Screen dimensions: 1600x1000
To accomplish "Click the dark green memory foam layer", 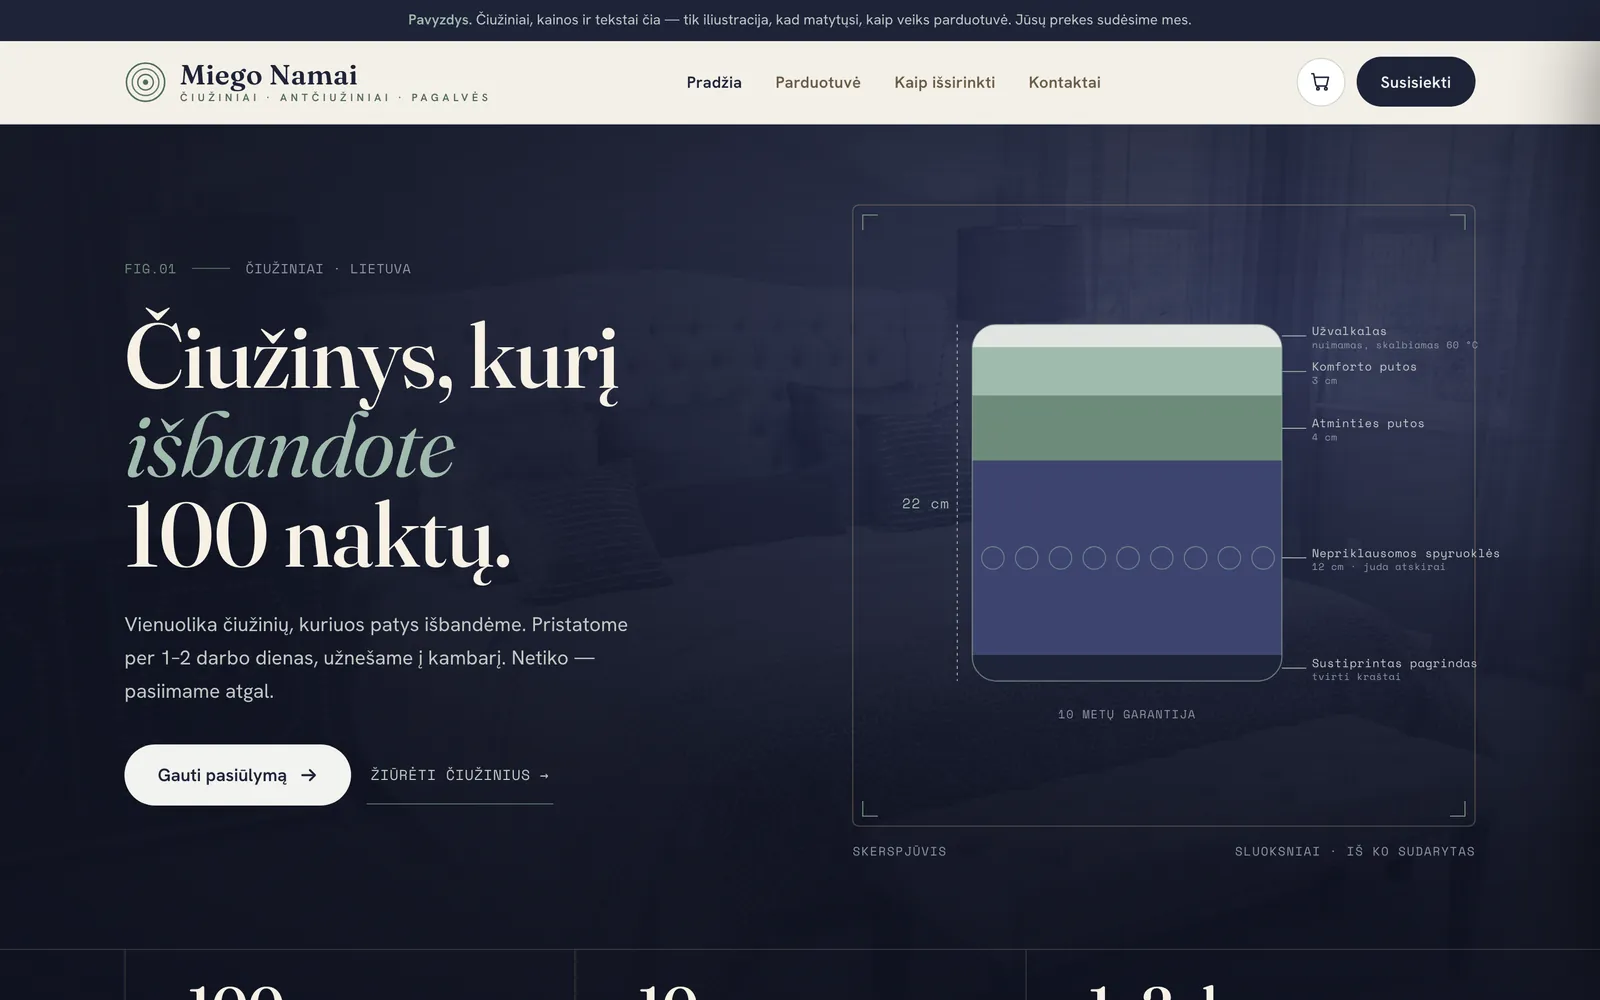I will tap(1127, 428).
